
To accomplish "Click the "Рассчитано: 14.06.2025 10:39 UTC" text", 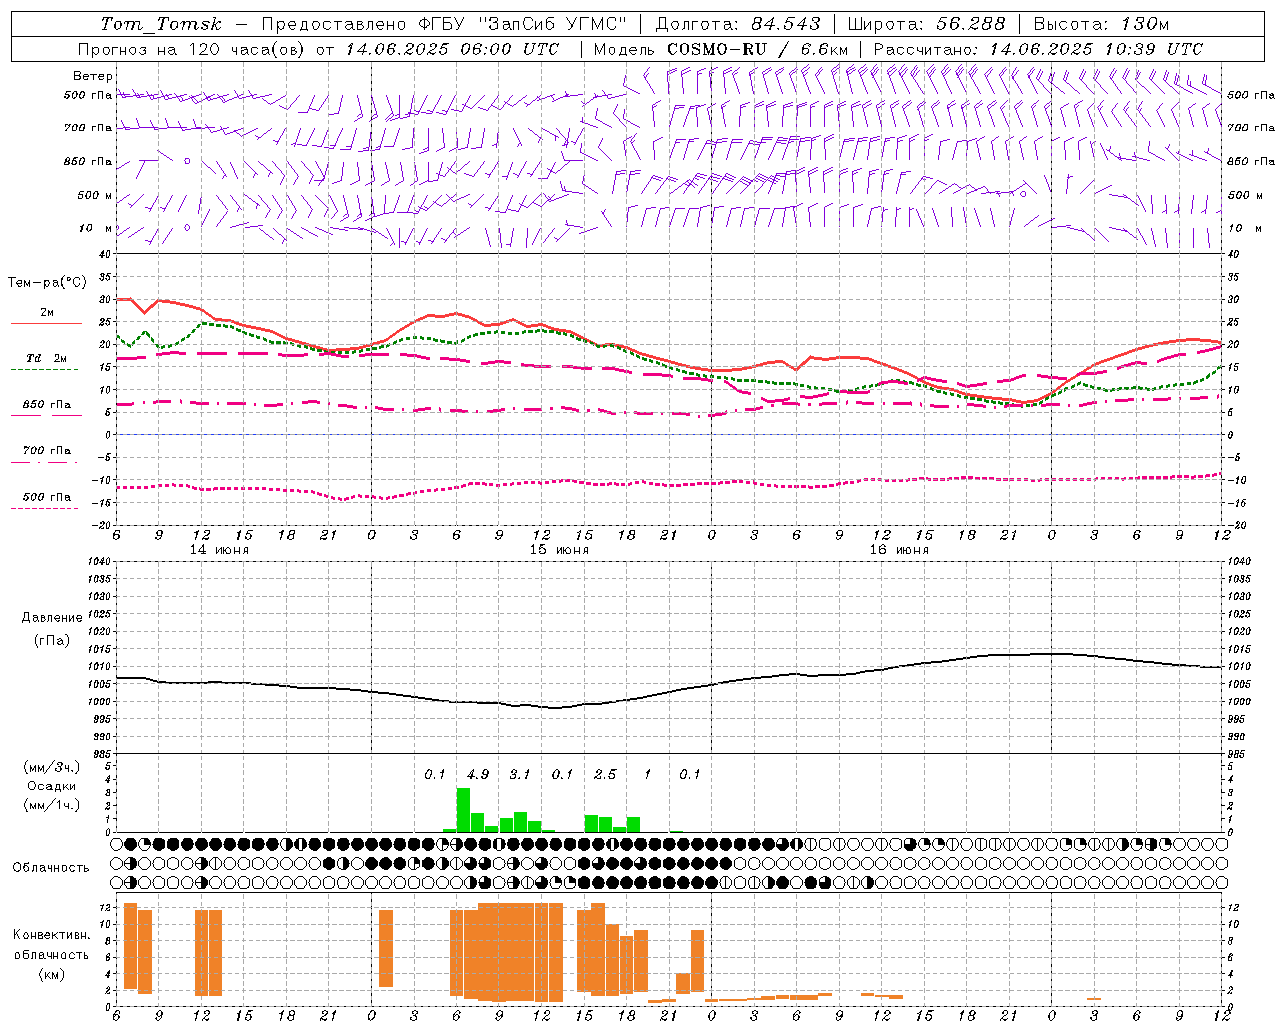I will coord(1038,49).
